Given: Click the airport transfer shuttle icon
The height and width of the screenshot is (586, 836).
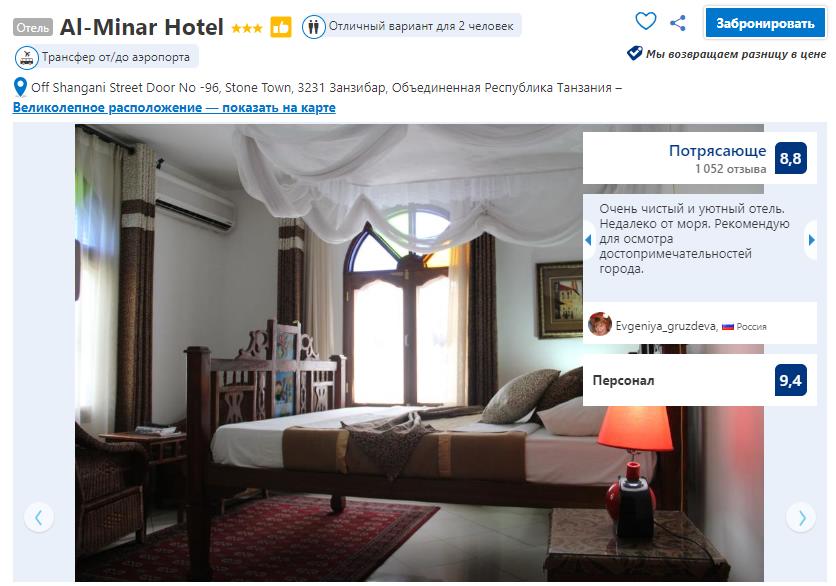Looking at the screenshot, I should (x=27, y=57).
